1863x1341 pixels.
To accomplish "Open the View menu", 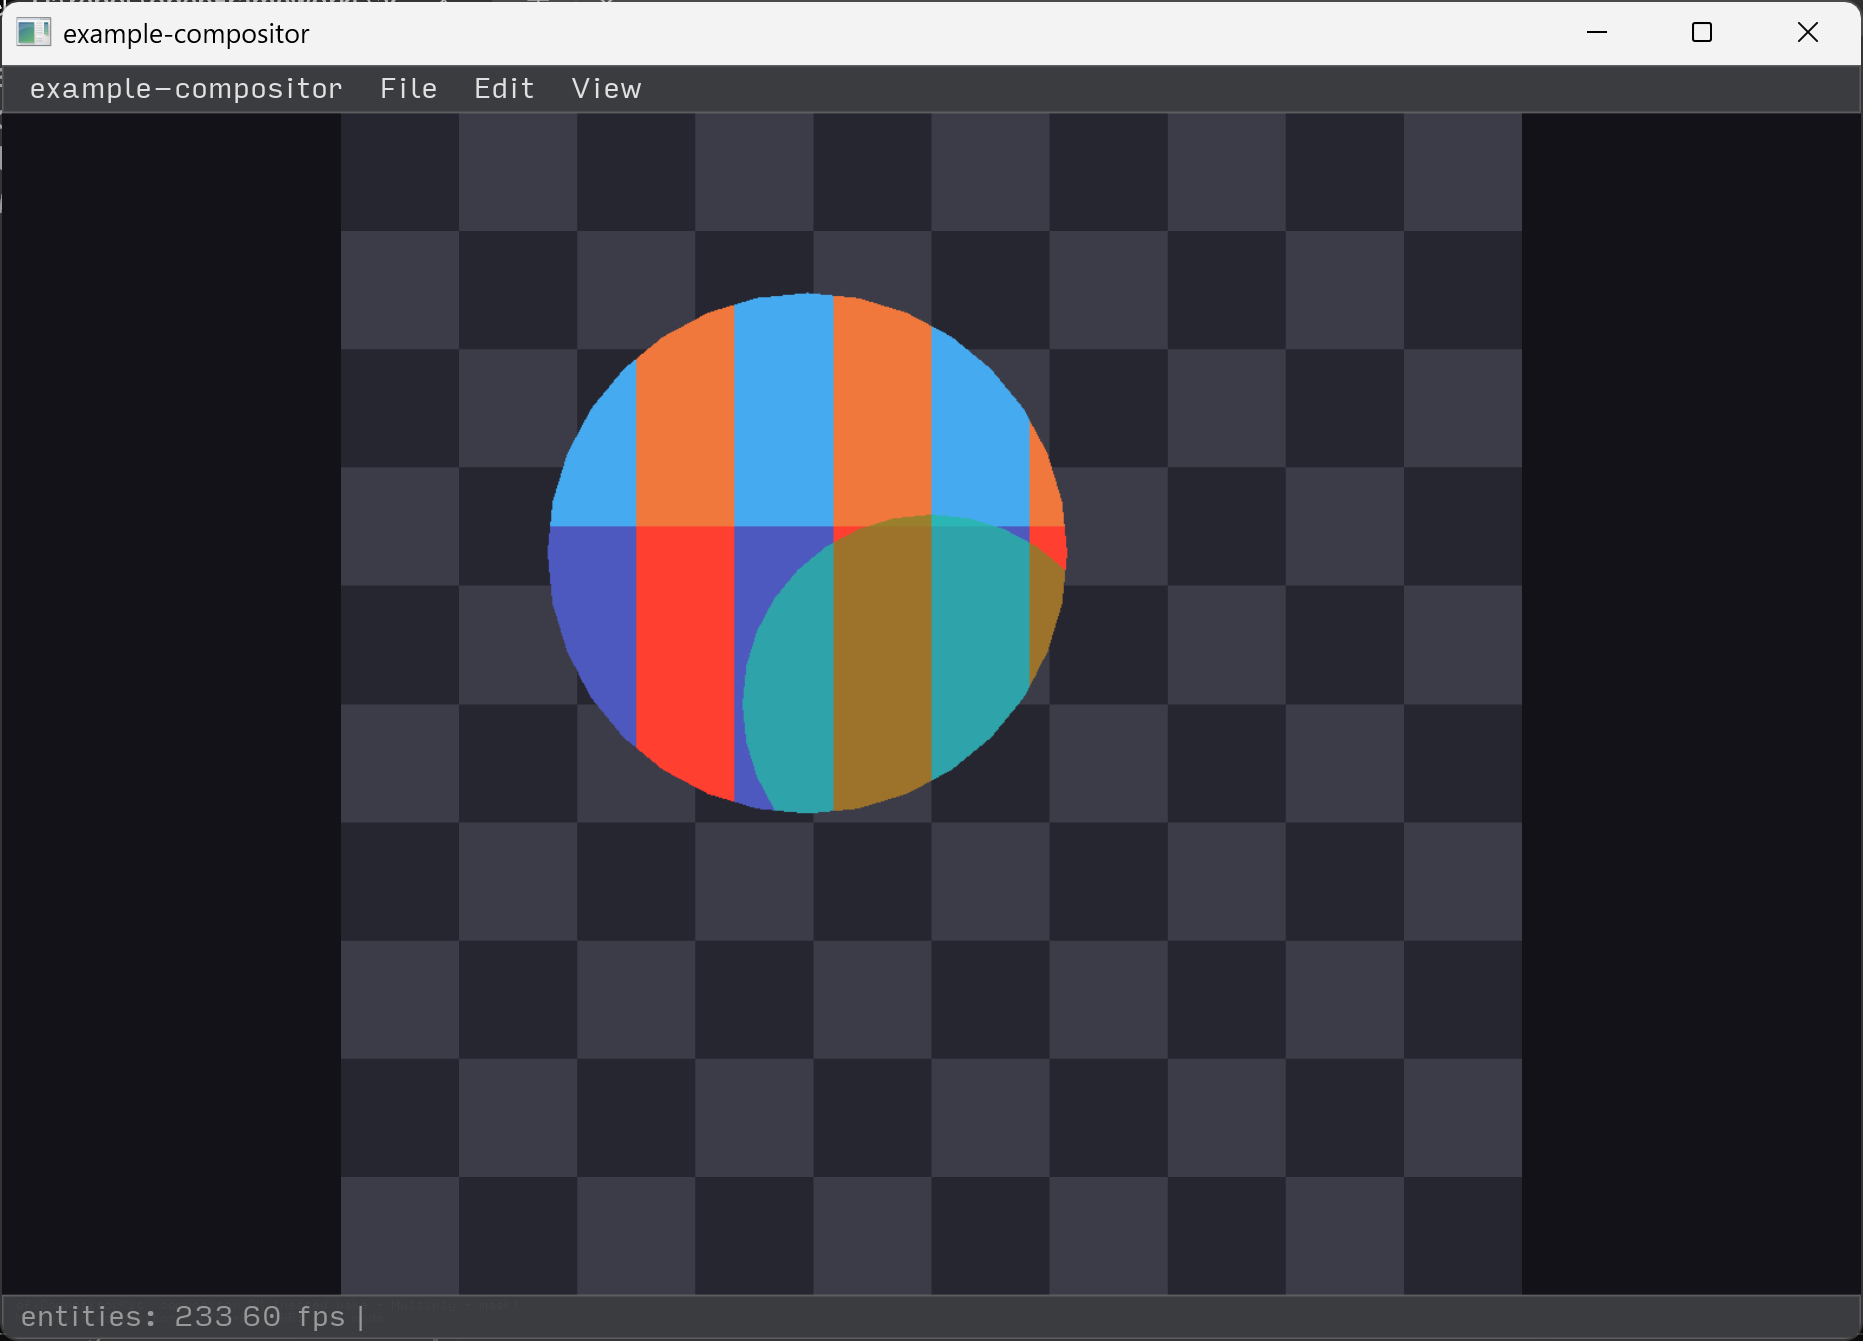I will pyautogui.click(x=606, y=89).
